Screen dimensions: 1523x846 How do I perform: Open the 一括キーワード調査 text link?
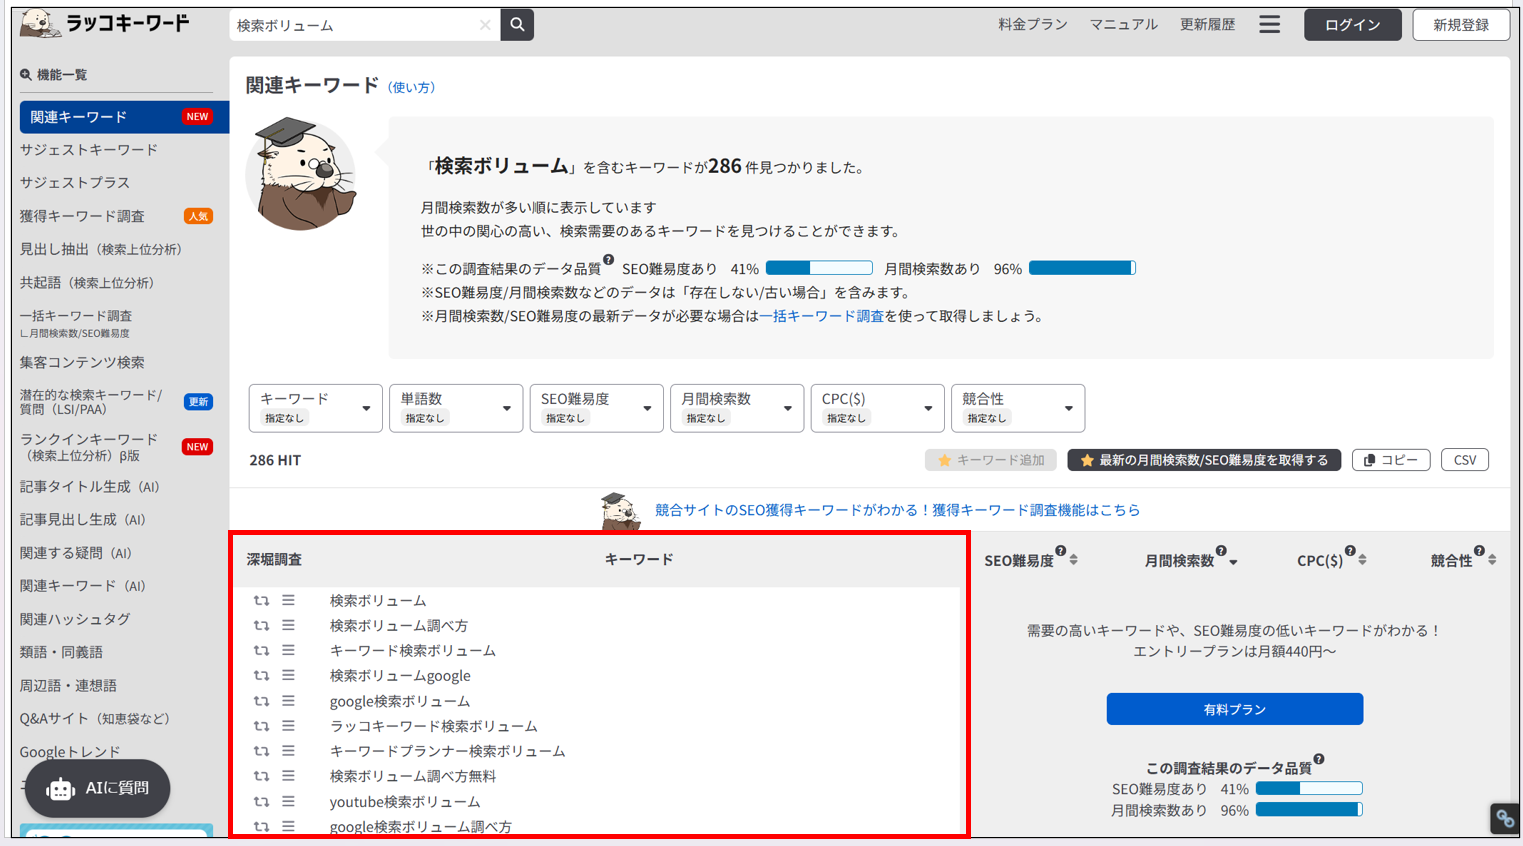[x=821, y=316]
